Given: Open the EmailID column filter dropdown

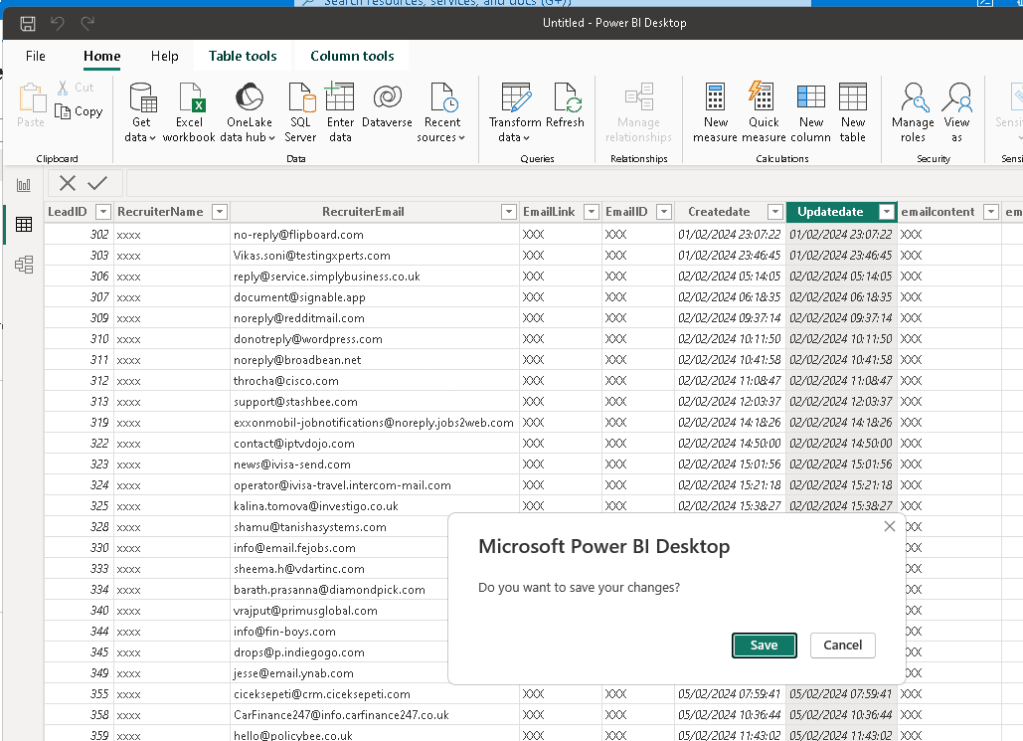Looking at the screenshot, I should point(664,212).
